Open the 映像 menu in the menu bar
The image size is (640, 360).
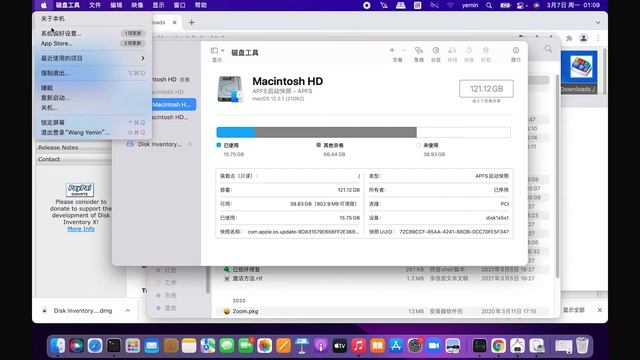(137, 5)
